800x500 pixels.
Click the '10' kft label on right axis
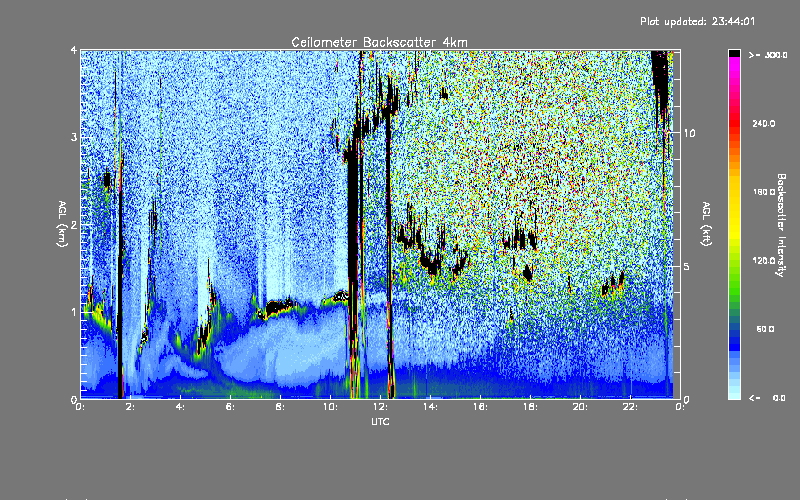[689, 133]
